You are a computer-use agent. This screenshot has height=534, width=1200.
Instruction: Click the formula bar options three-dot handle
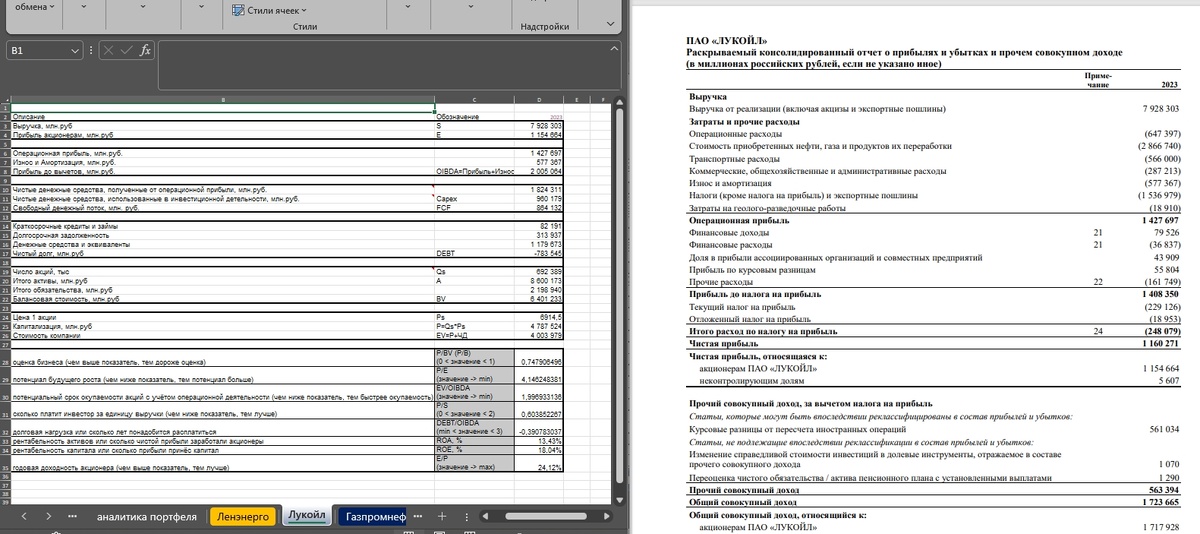pos(92,51)
